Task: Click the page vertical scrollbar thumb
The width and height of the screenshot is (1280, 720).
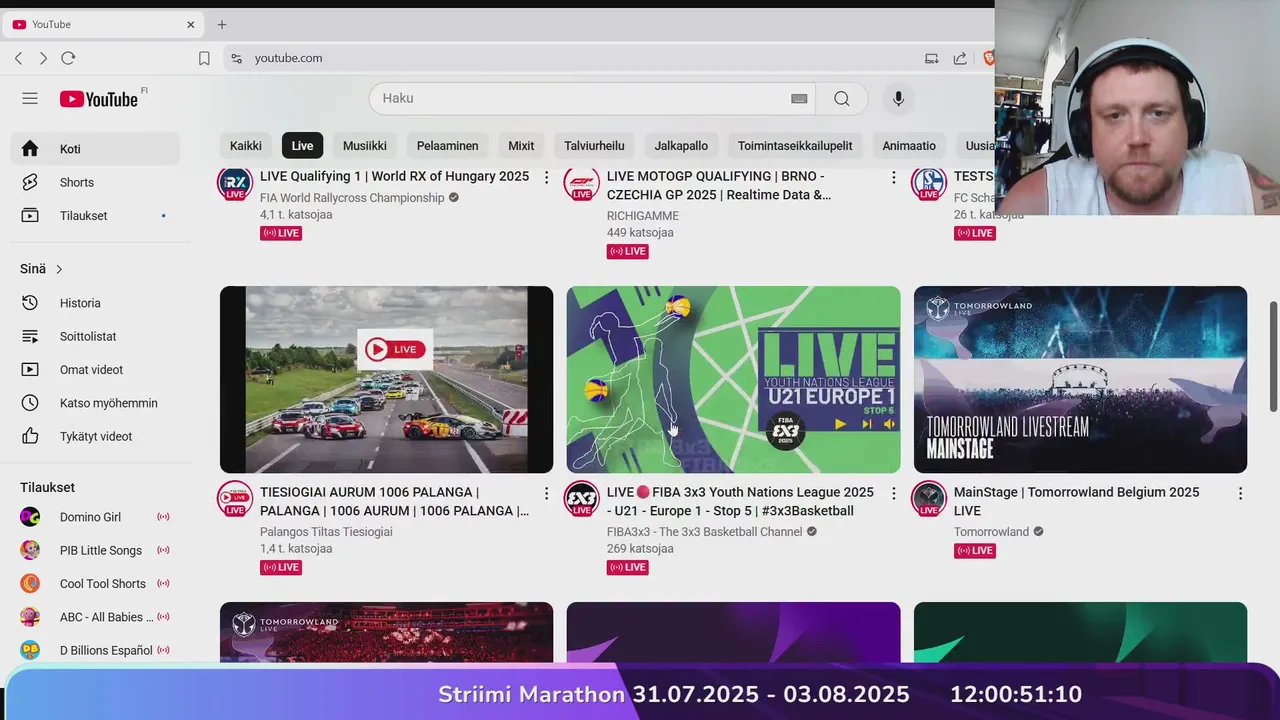Action: pos(1274,355)
